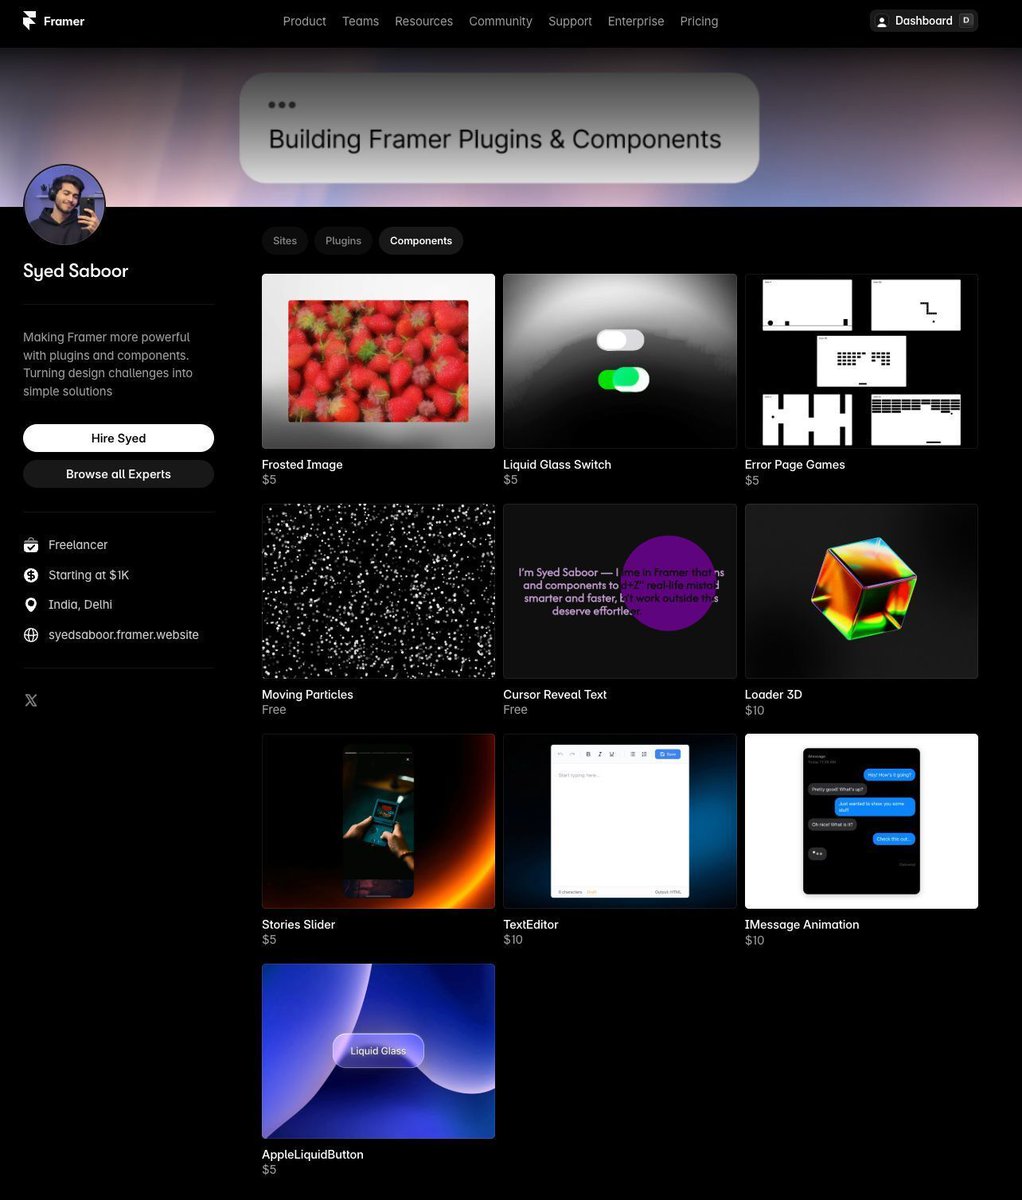Click the Syed Saboor name heading
This screenshot has height=1200, width=1022.
pyautogui.click(x=76, y=271)
